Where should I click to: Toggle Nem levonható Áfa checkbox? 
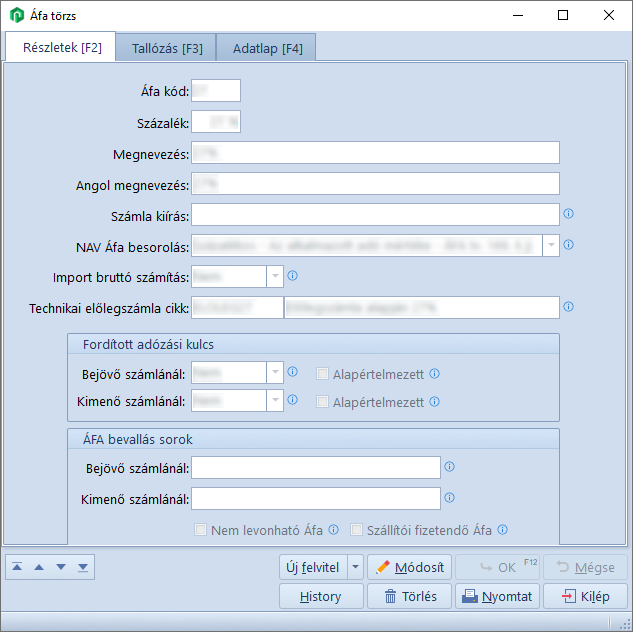pyautogui.click(x=201, y=530)
